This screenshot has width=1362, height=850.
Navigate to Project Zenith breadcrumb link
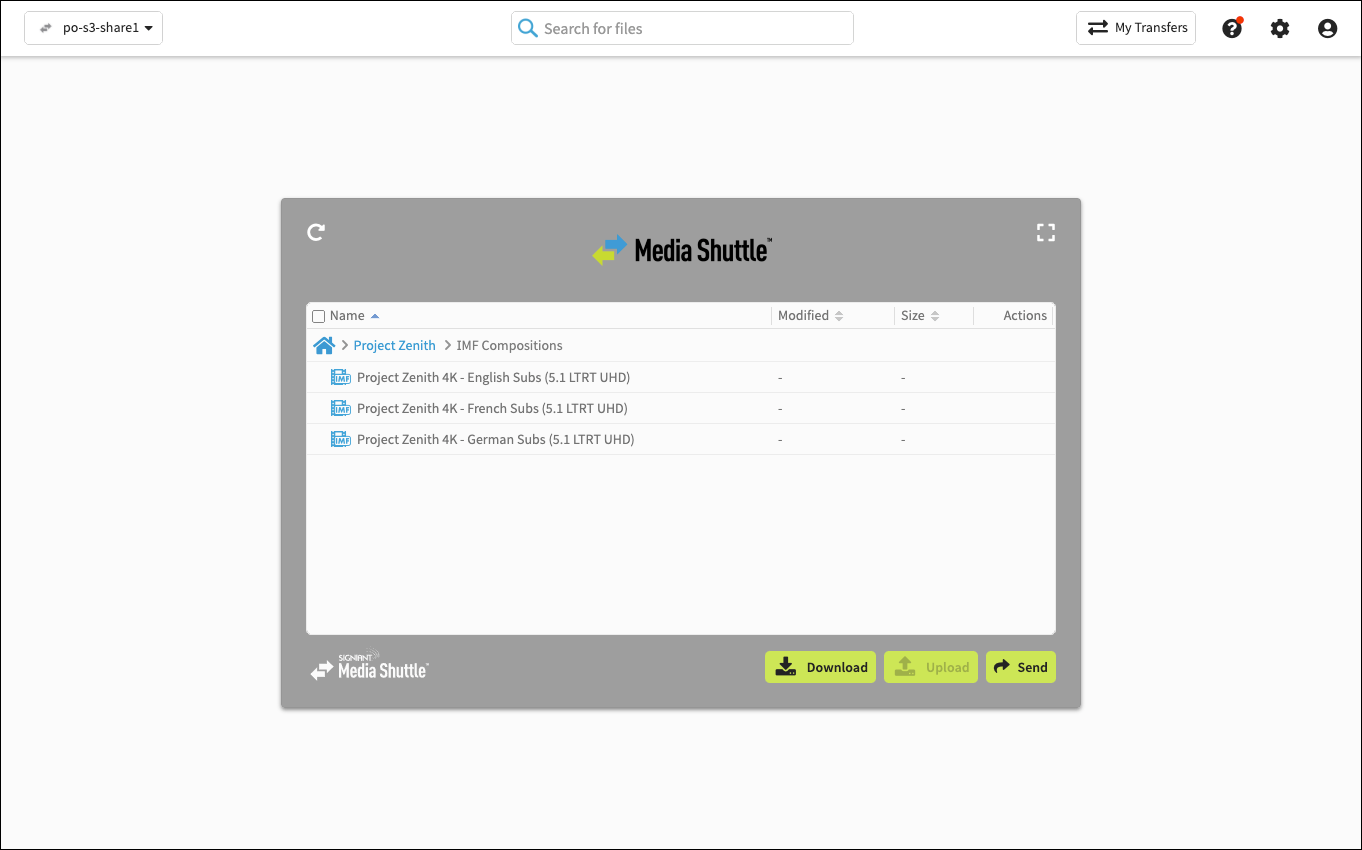point(395,346)
